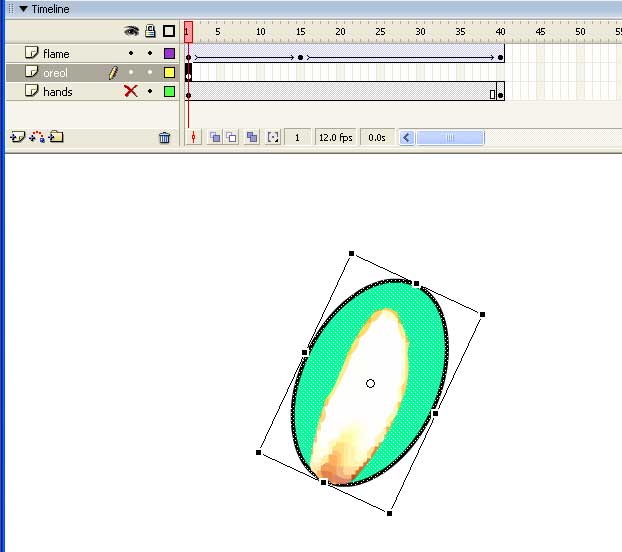The height and width of the screenshot is (552, 622).
Task: Lock all layers via padlock header icon
Action: point(150,31)
